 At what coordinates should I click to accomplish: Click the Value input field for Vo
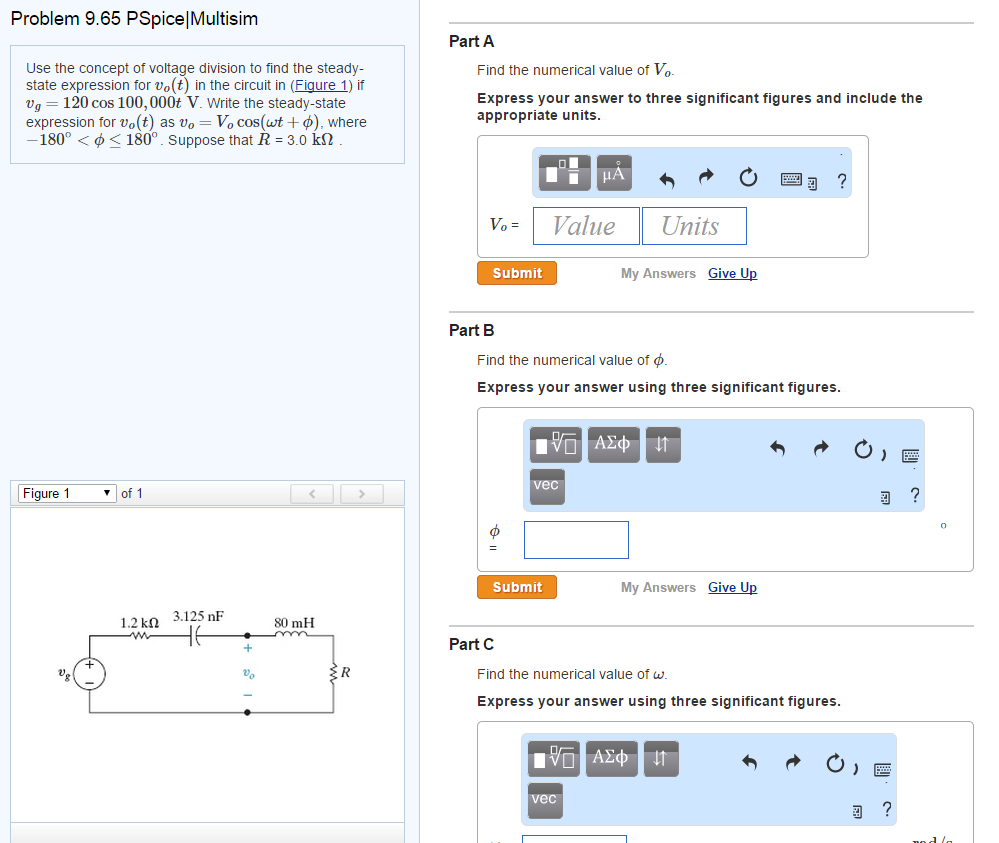[585, 225]
